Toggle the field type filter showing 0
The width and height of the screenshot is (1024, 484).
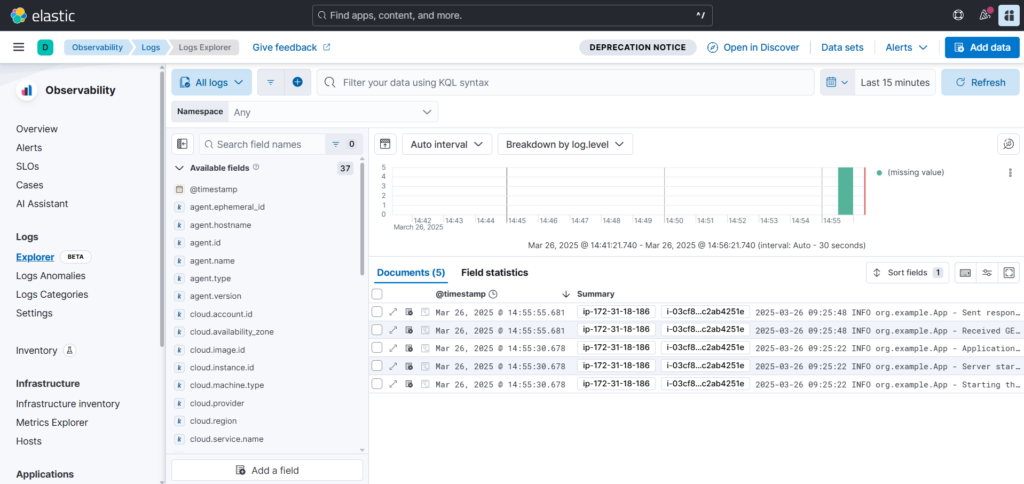coord(344,144)
